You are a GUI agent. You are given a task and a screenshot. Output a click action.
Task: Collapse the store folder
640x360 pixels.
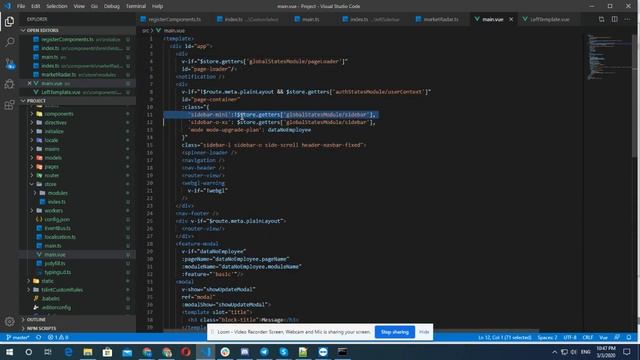point(50,184)
